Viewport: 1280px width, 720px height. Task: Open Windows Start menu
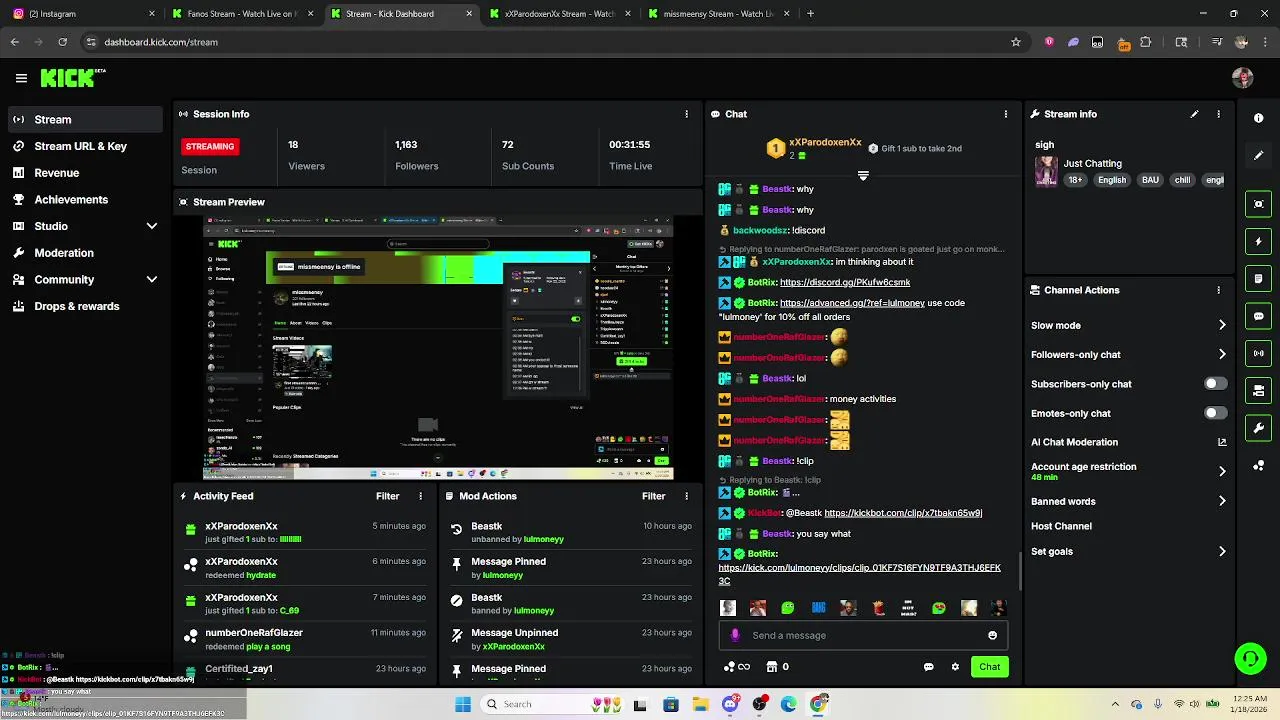463,704
